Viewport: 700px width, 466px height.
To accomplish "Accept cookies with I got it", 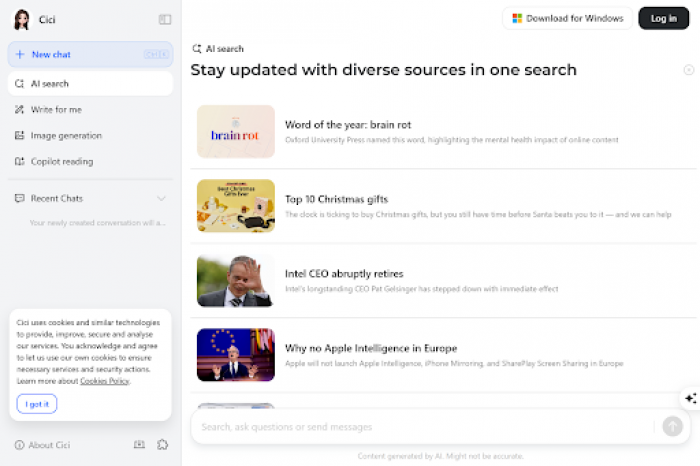I will [x=37, y=403].
